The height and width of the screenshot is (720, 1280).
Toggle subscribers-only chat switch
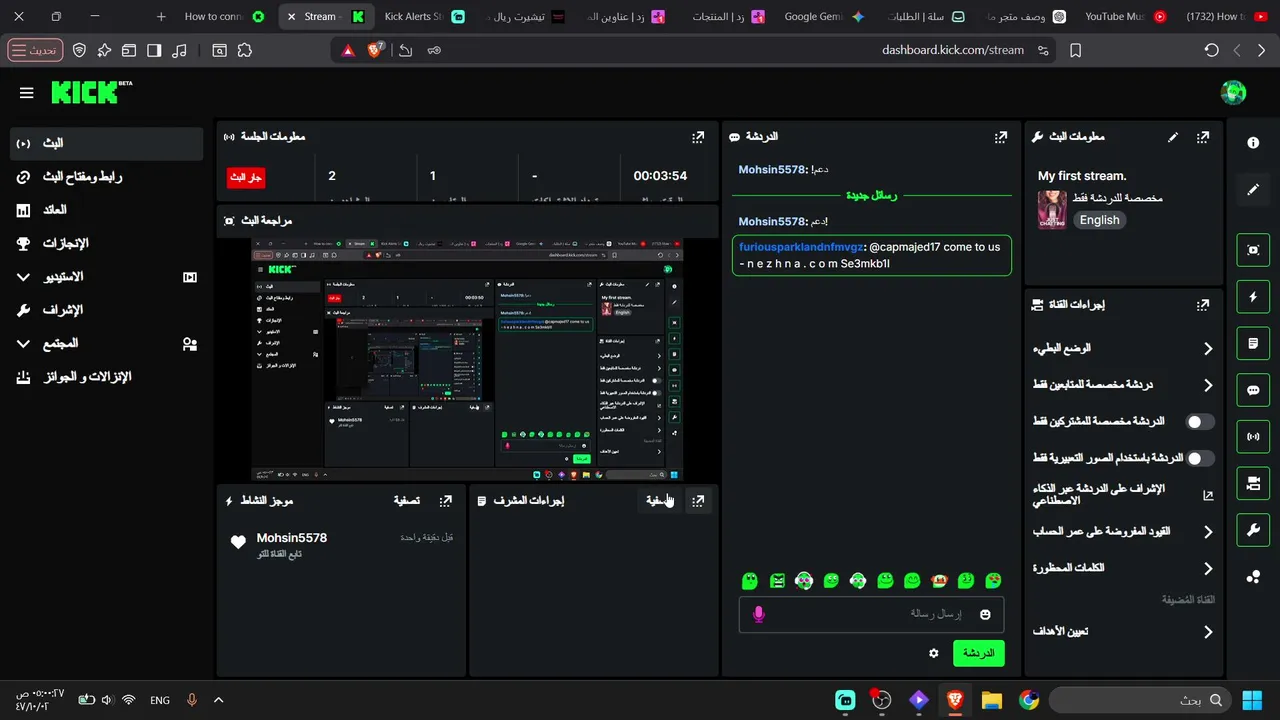pos(1200,422)
